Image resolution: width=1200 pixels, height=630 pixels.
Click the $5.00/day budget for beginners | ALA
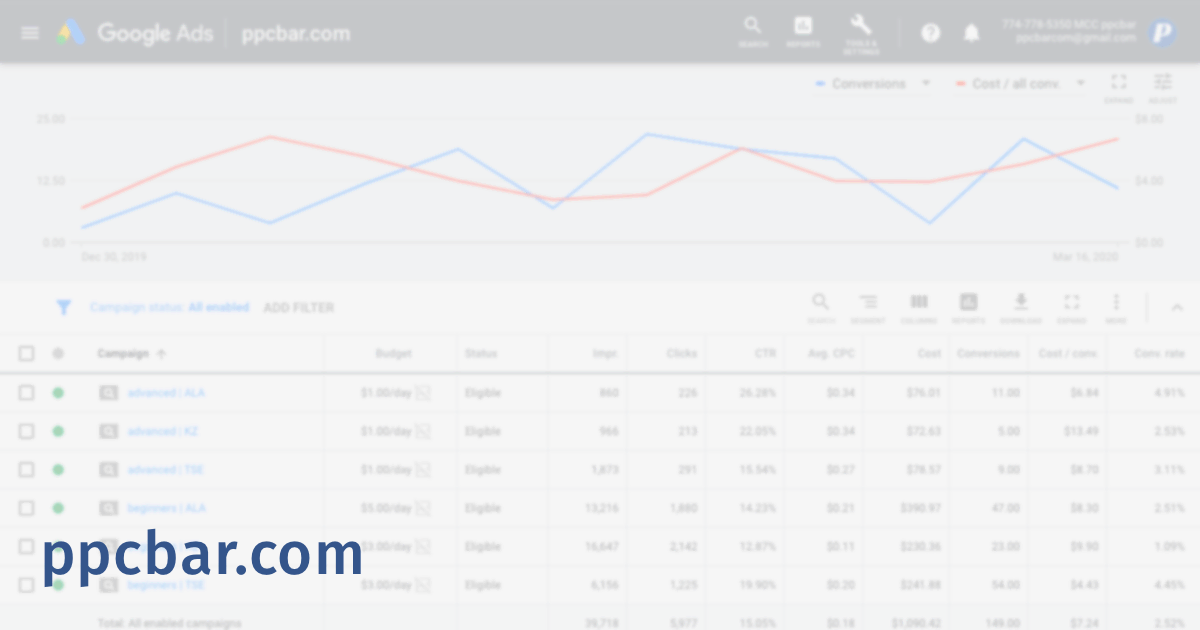(x=386, y=508)
